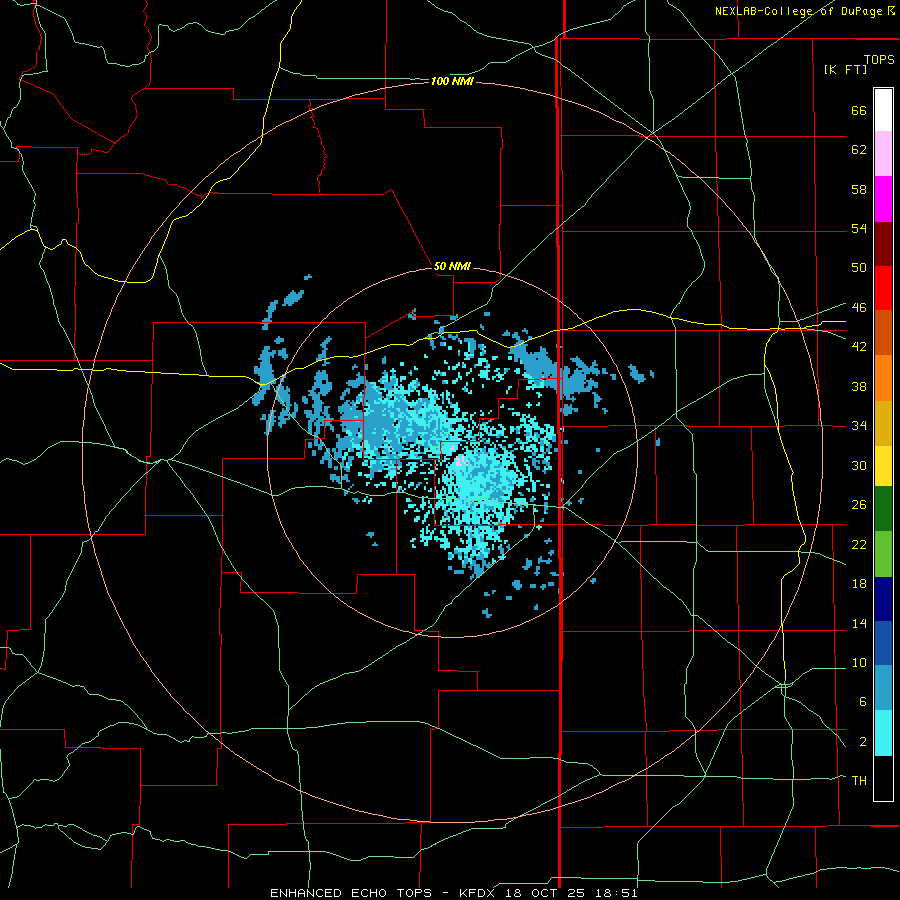
Task: Click the dark orange 46 kft legend swatch
Action: coord(883,333)
